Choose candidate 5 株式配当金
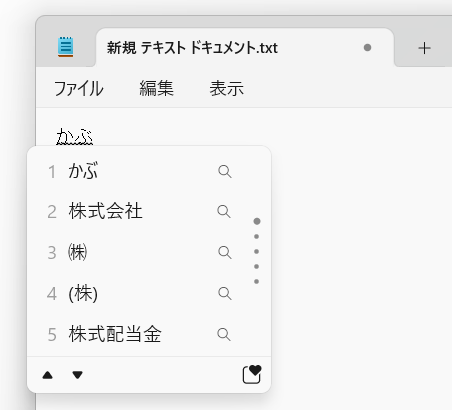Screen dimensions: 452x410 point(140,334)
